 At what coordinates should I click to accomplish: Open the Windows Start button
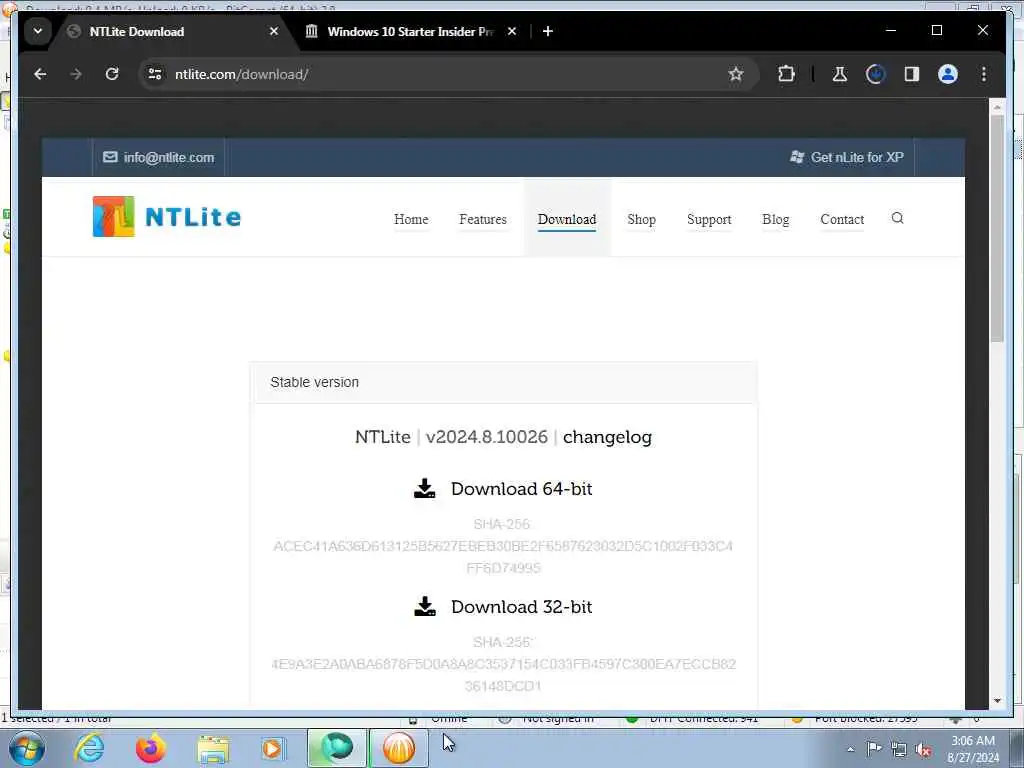[x=26, y=748]
